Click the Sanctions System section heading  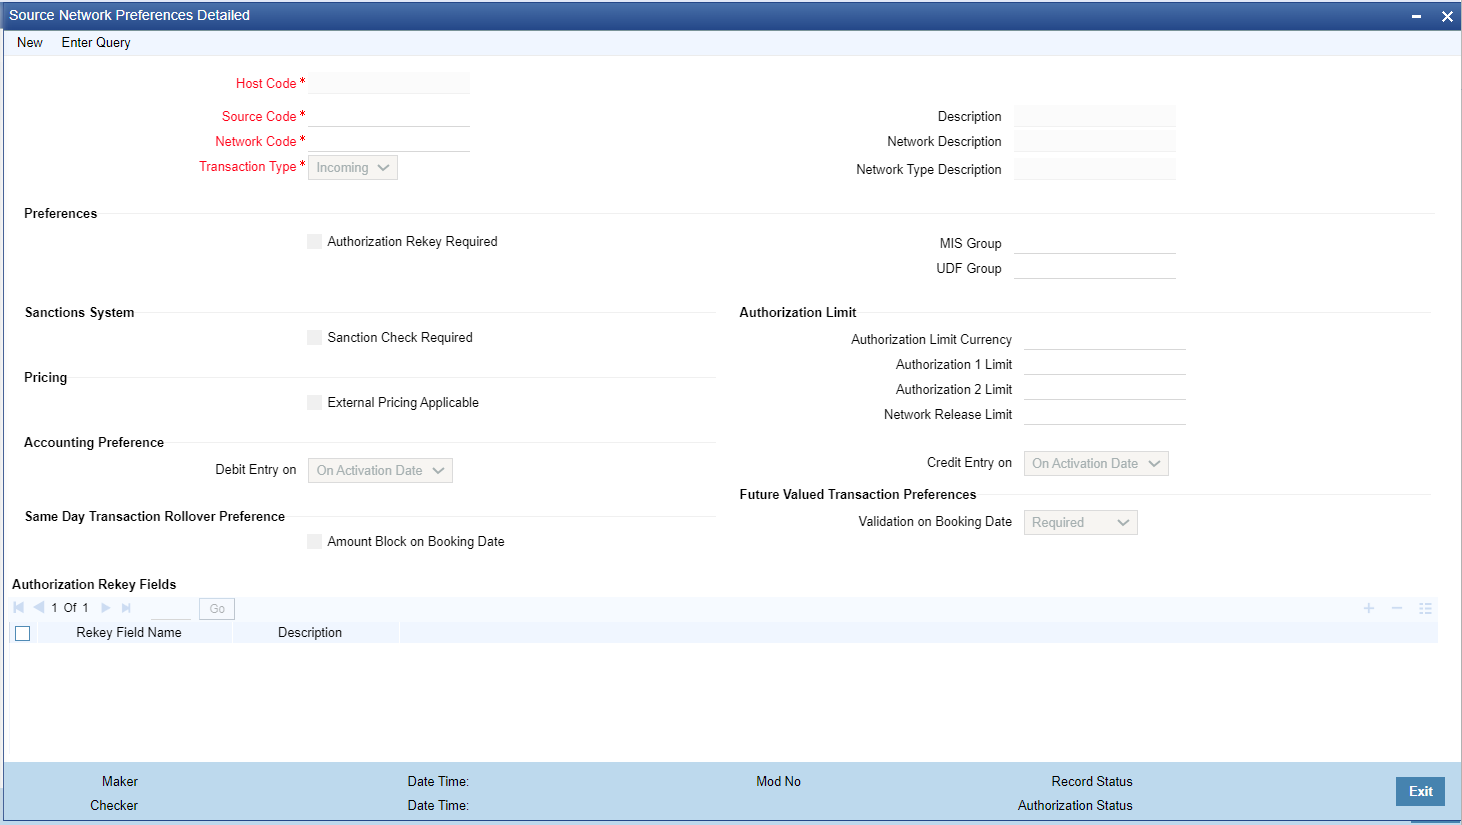80,313
